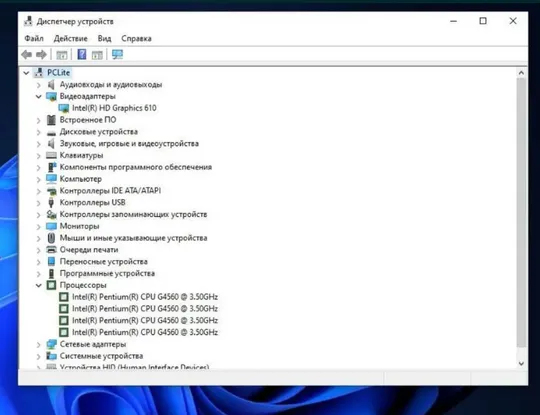Click the Сетевые адаптеры network icon
The image size is (540, 415).
tap(51, 344)
